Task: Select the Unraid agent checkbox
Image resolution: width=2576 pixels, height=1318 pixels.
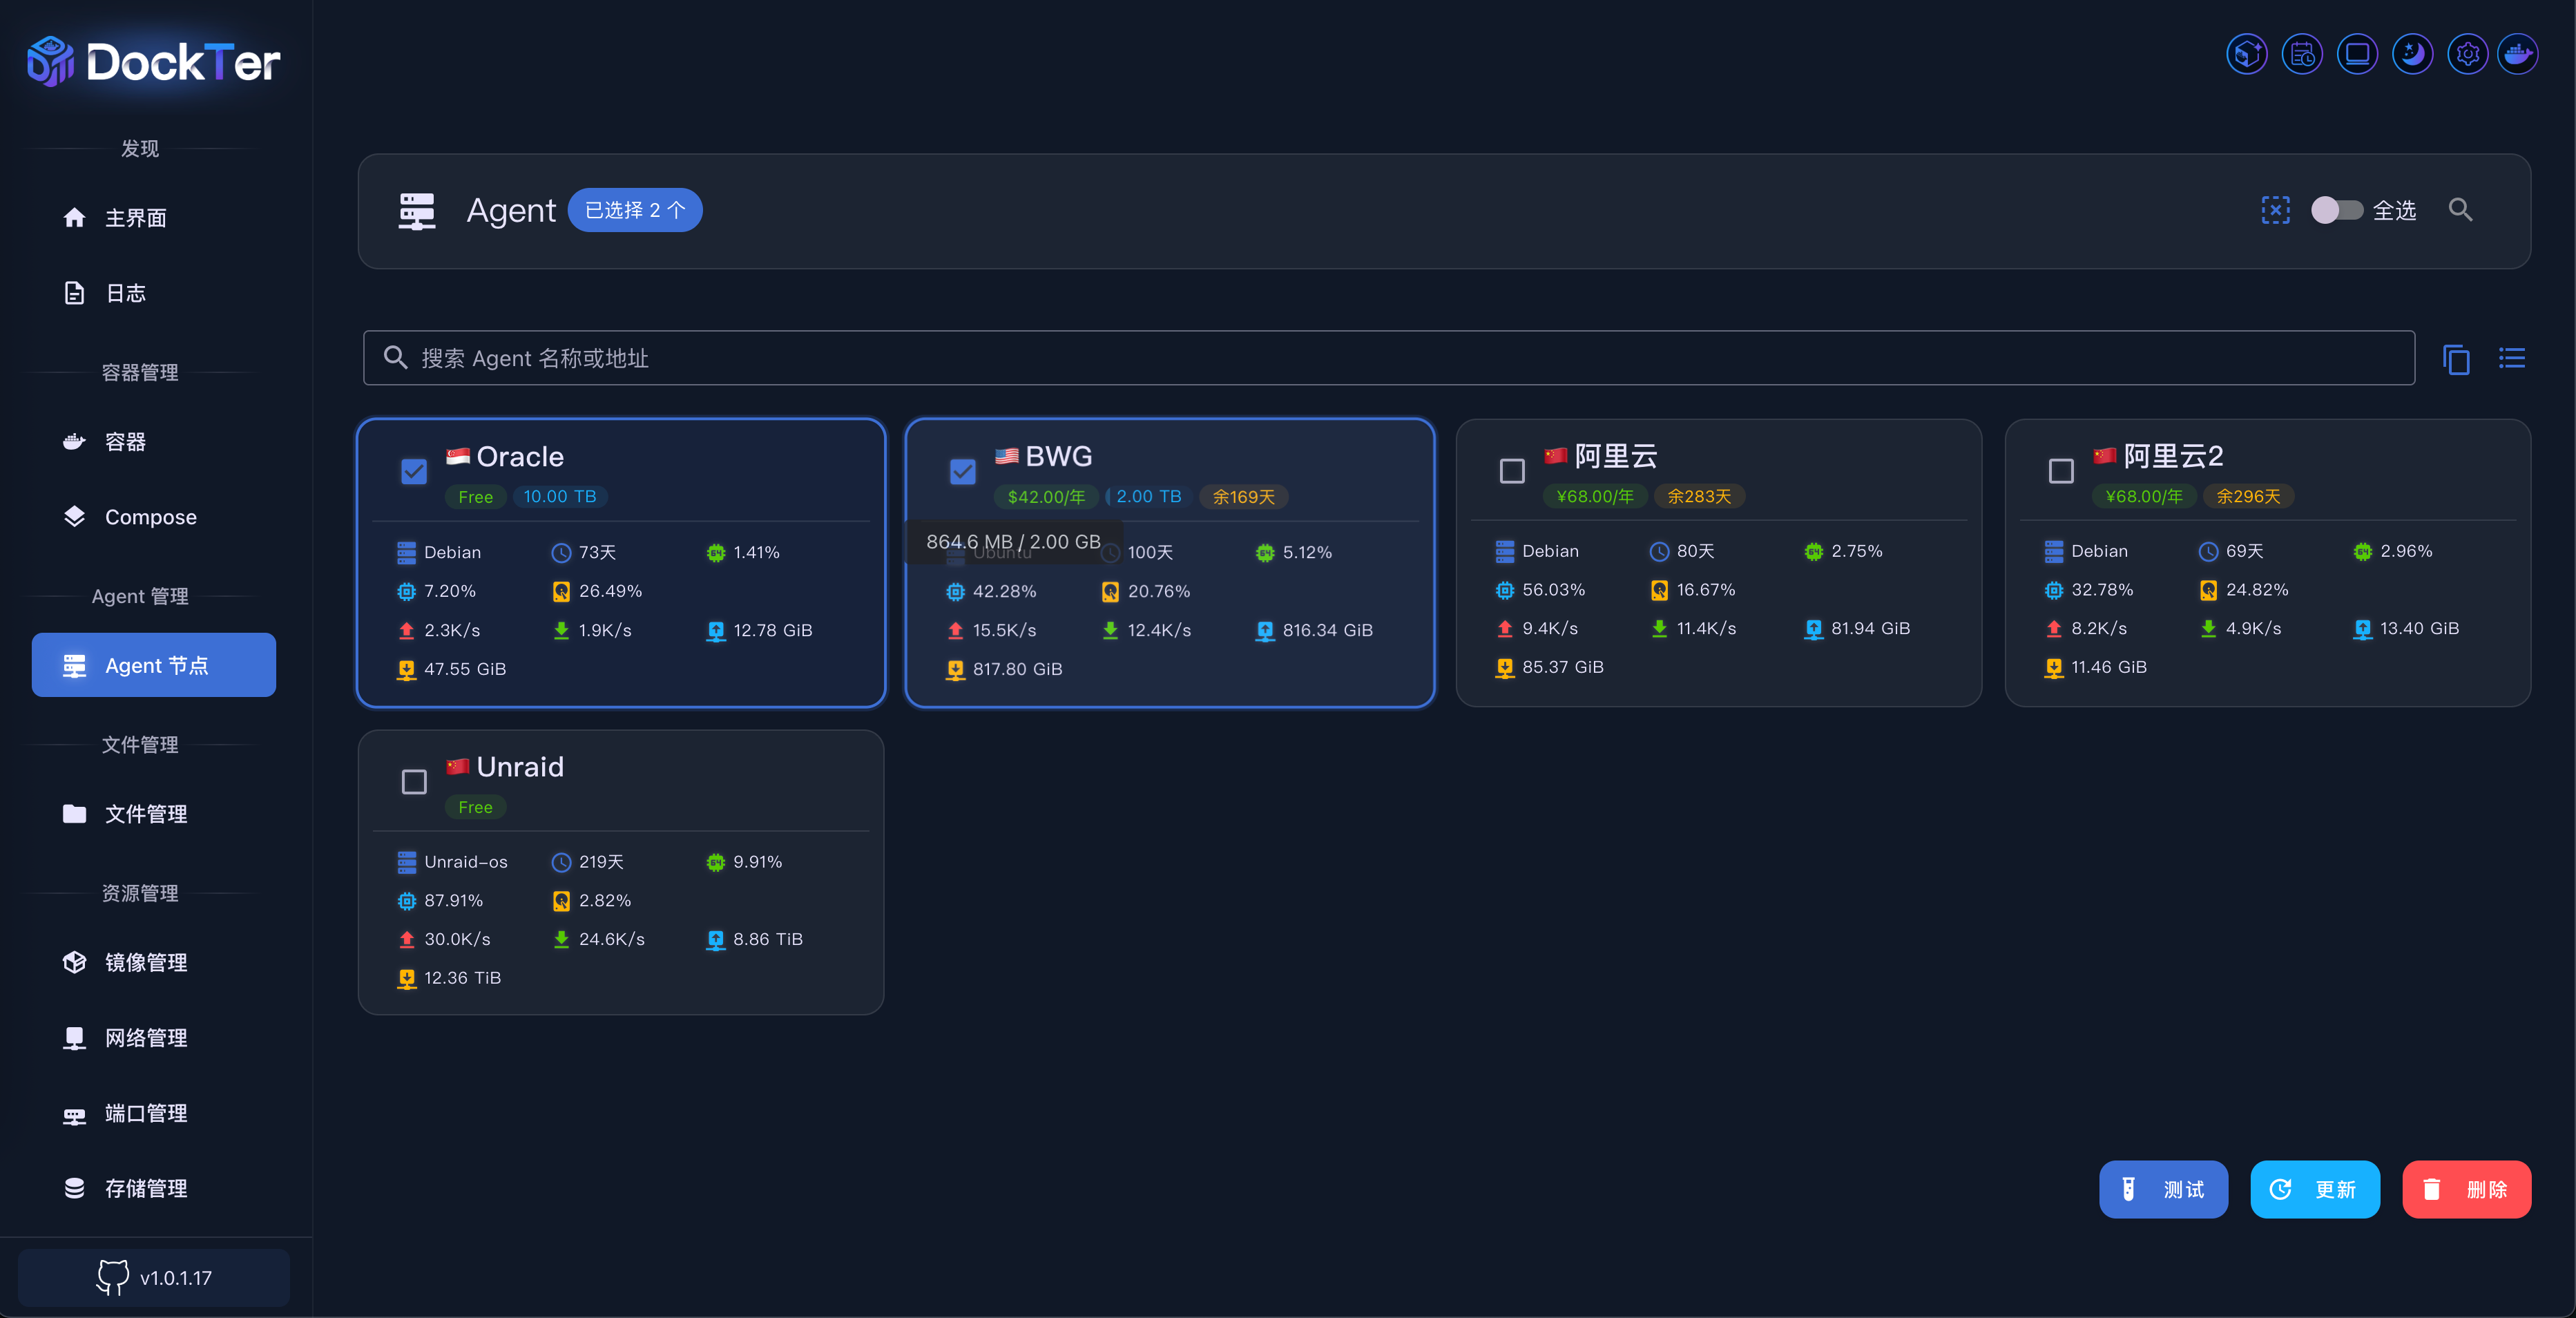Action: point(414,781)
